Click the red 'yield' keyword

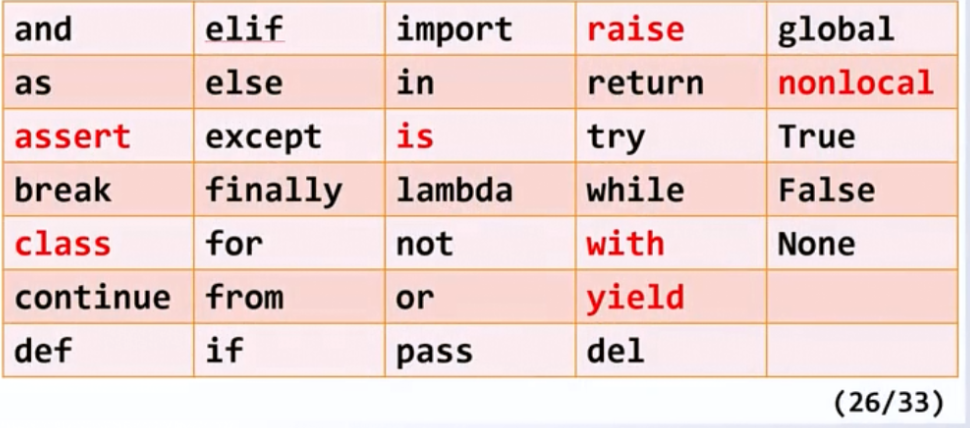point(635,297)
